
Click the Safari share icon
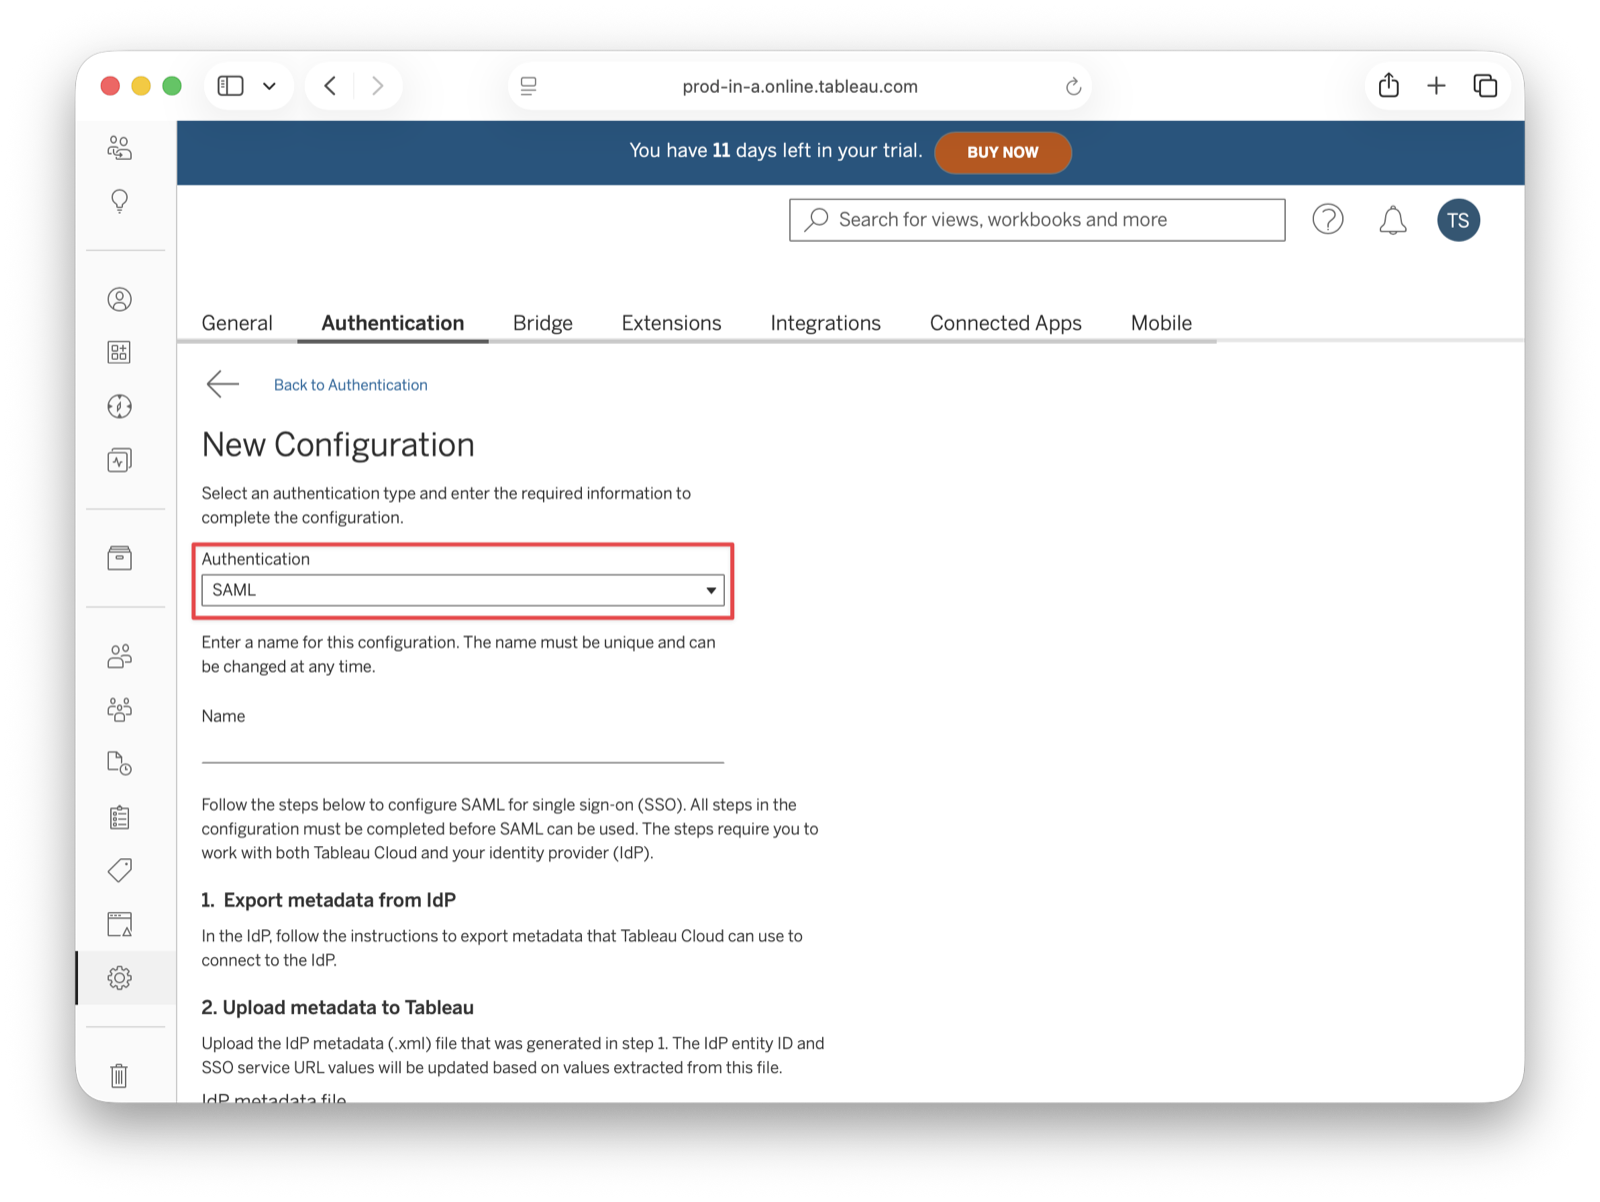click(1388, 85)
